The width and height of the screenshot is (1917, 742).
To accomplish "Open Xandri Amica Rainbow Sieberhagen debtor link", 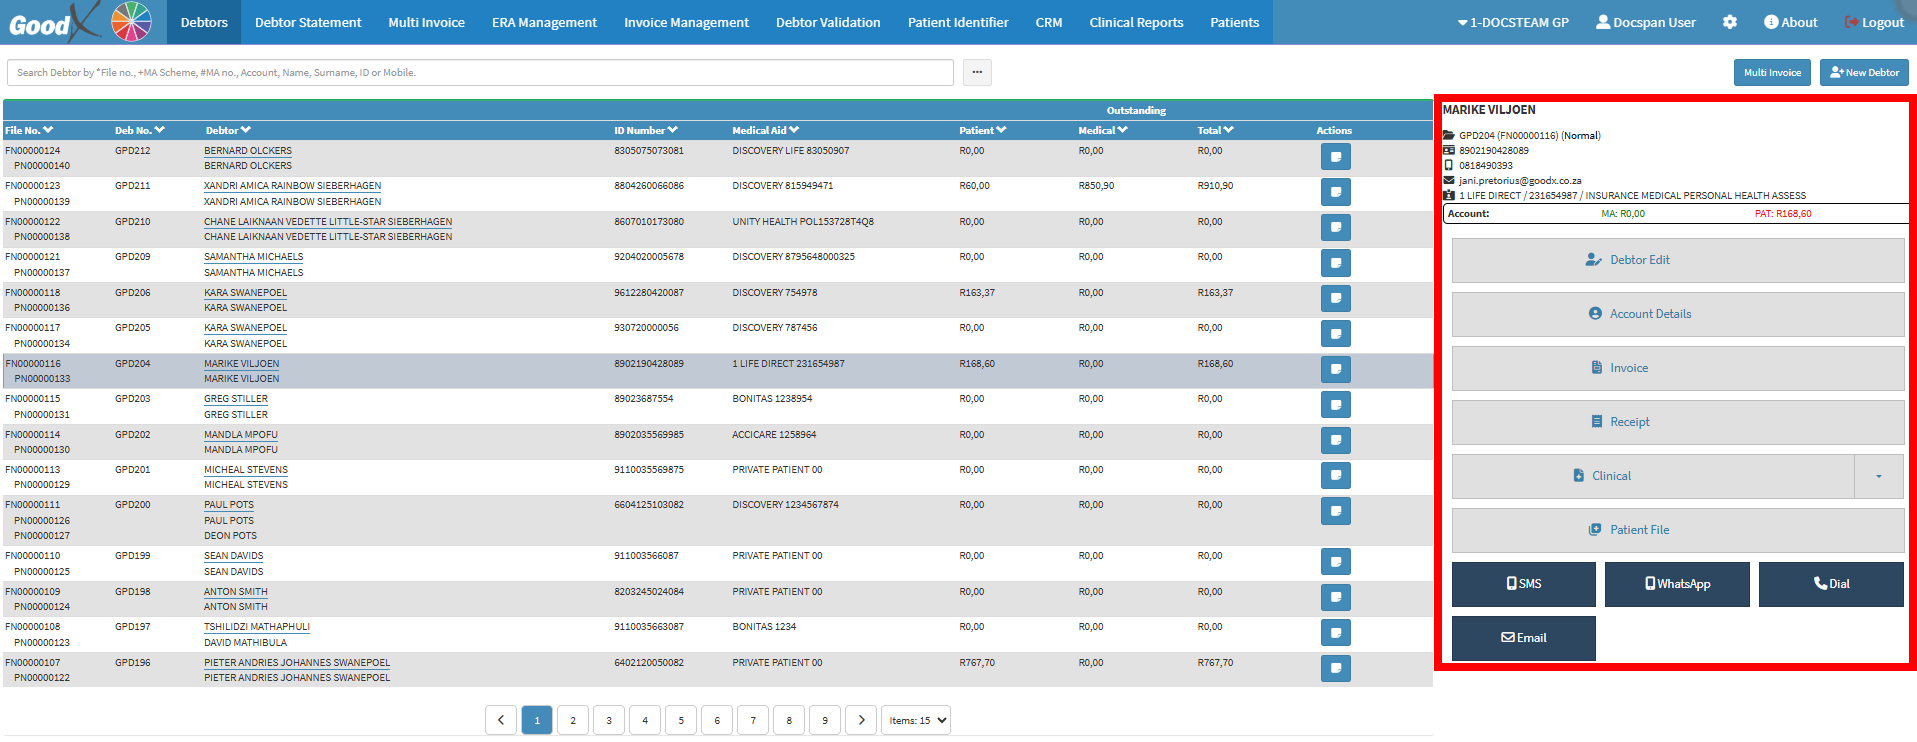I will [292, 186].
